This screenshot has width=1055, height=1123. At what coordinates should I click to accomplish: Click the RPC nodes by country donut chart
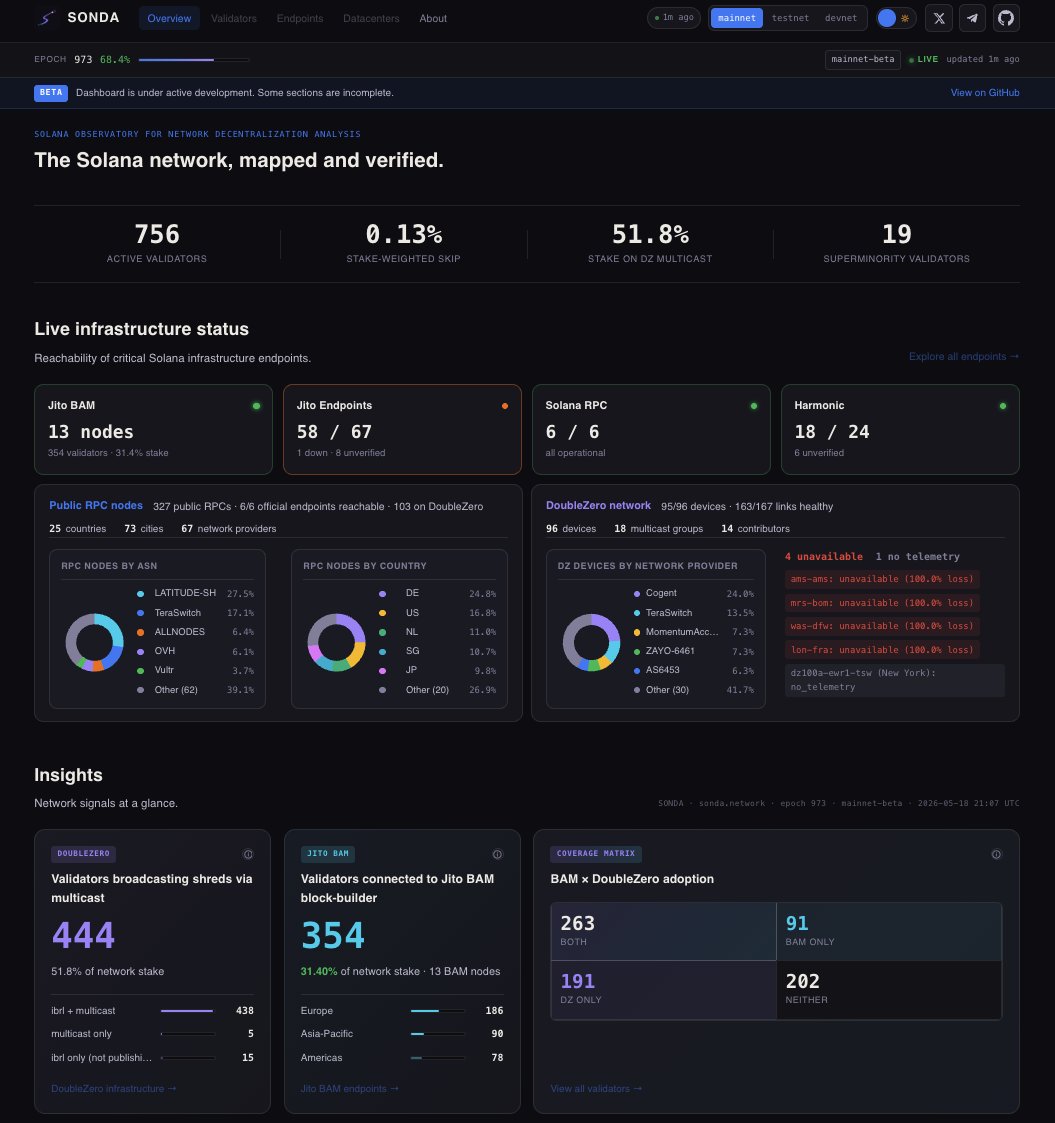click(x=337, y=642)
